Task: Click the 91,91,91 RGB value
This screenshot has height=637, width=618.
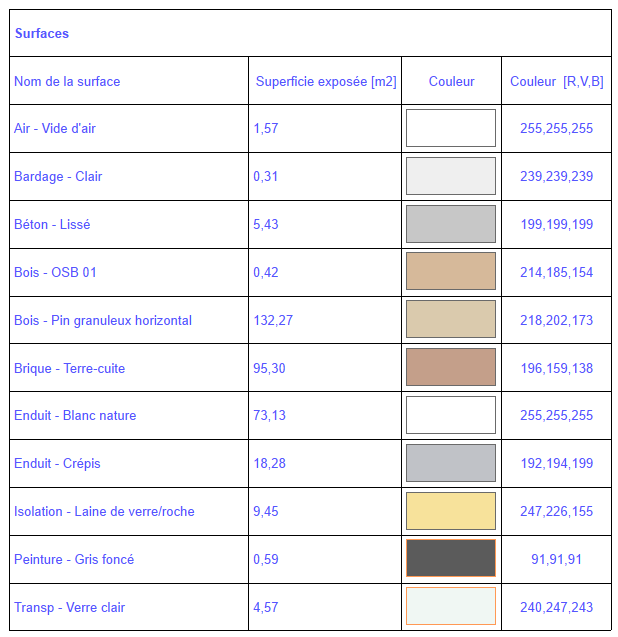Action: click(x=556, y=560)
